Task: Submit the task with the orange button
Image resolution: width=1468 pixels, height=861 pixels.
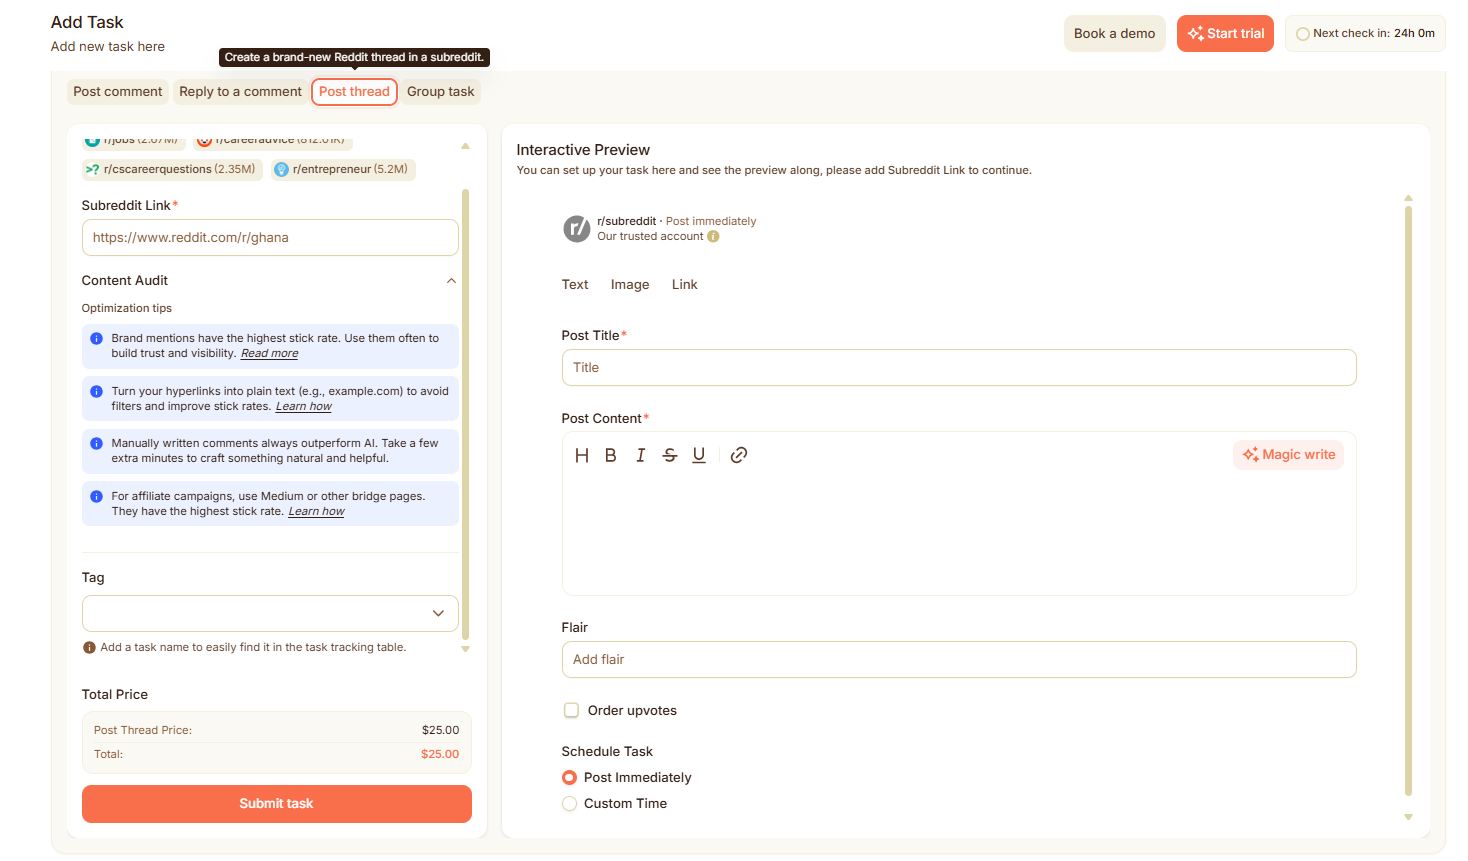Action: [277, 804]
